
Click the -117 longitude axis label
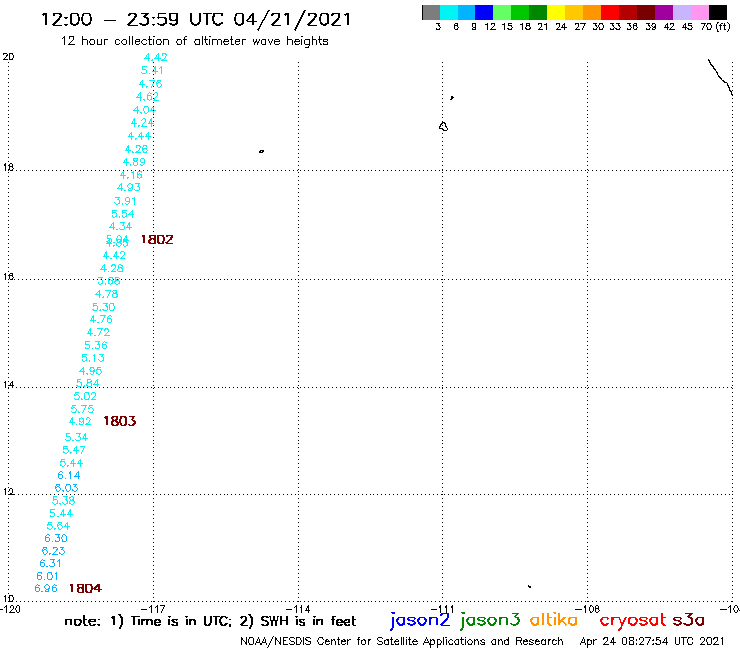pyautogui.click(x=153, y=609)
